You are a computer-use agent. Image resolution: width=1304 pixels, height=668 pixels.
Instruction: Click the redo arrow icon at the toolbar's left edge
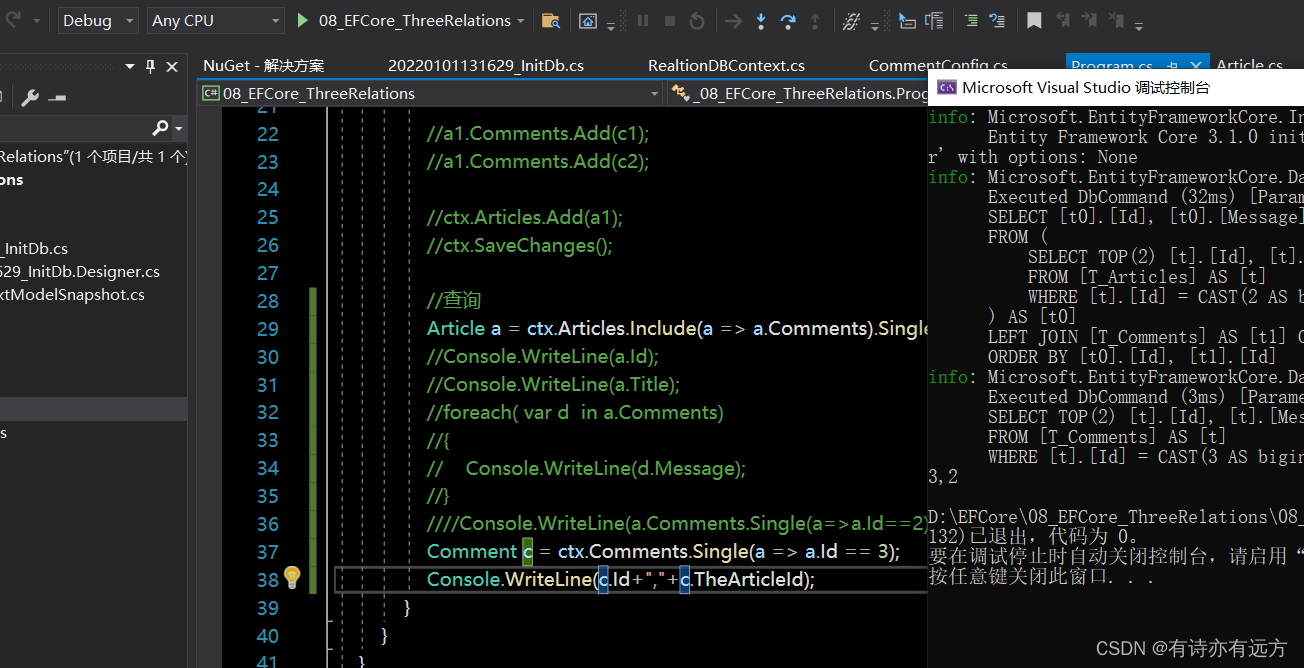pyautogui.click(x=11, y=20)
